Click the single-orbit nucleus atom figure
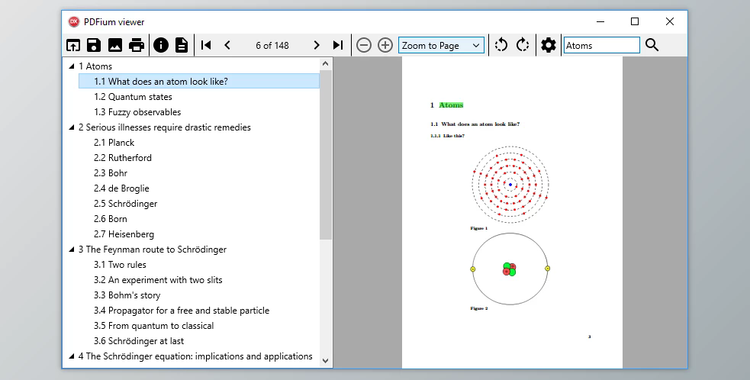 click(x=510, y=269)
